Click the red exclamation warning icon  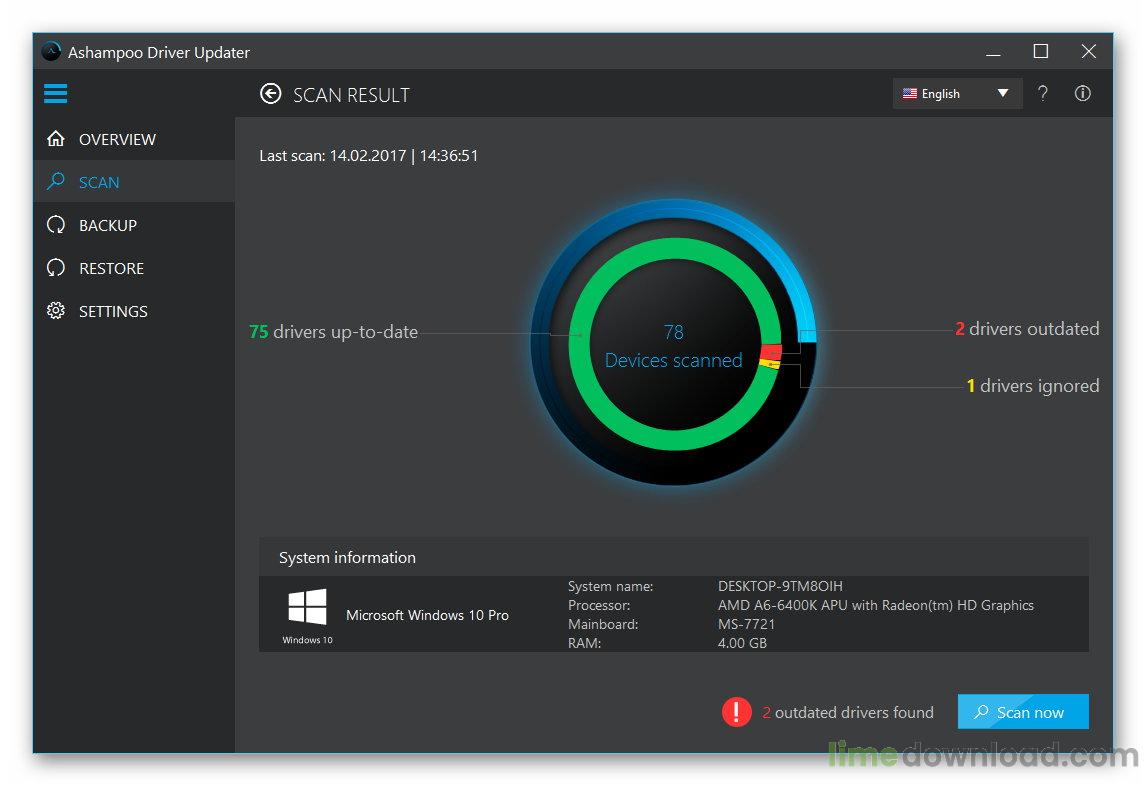[x=737, y=711]
